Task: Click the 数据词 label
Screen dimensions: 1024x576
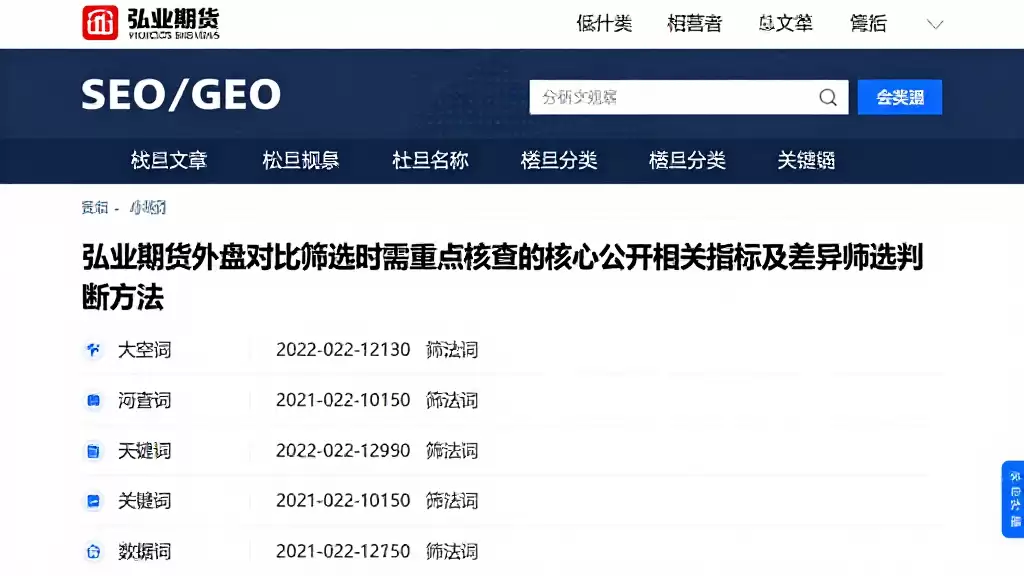Action: click(x=144, y=551)
